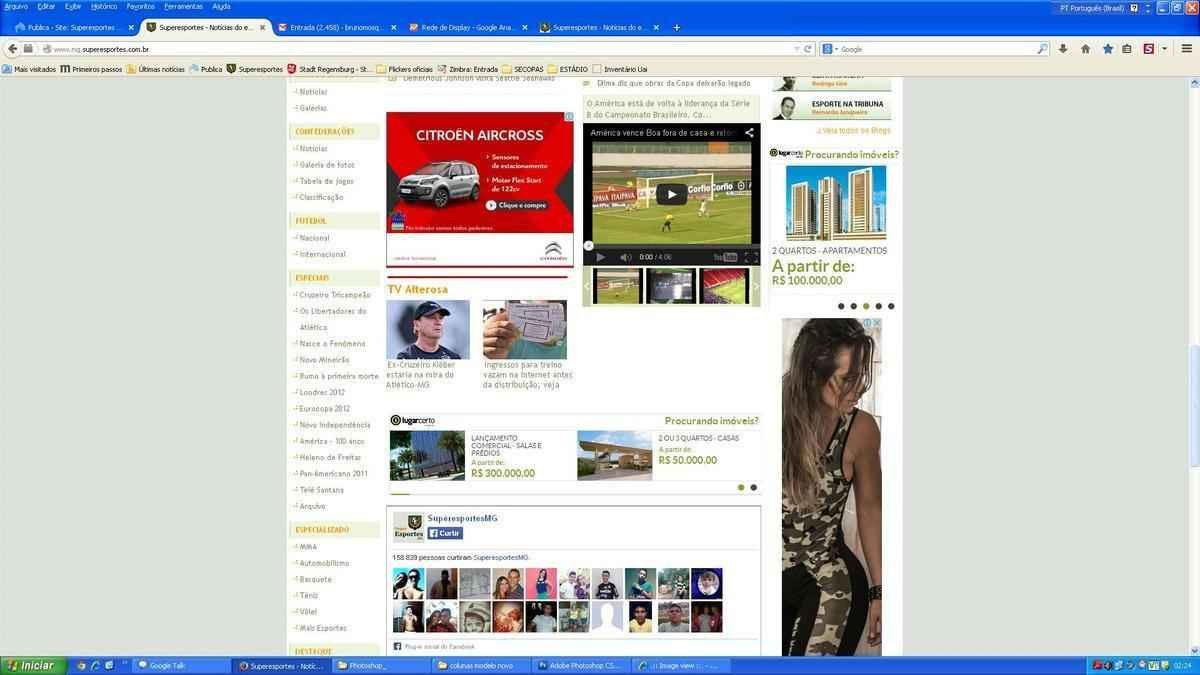Mute the video with speaker icon
This screenshot has height=675, width=1200.
pos(625,257)
